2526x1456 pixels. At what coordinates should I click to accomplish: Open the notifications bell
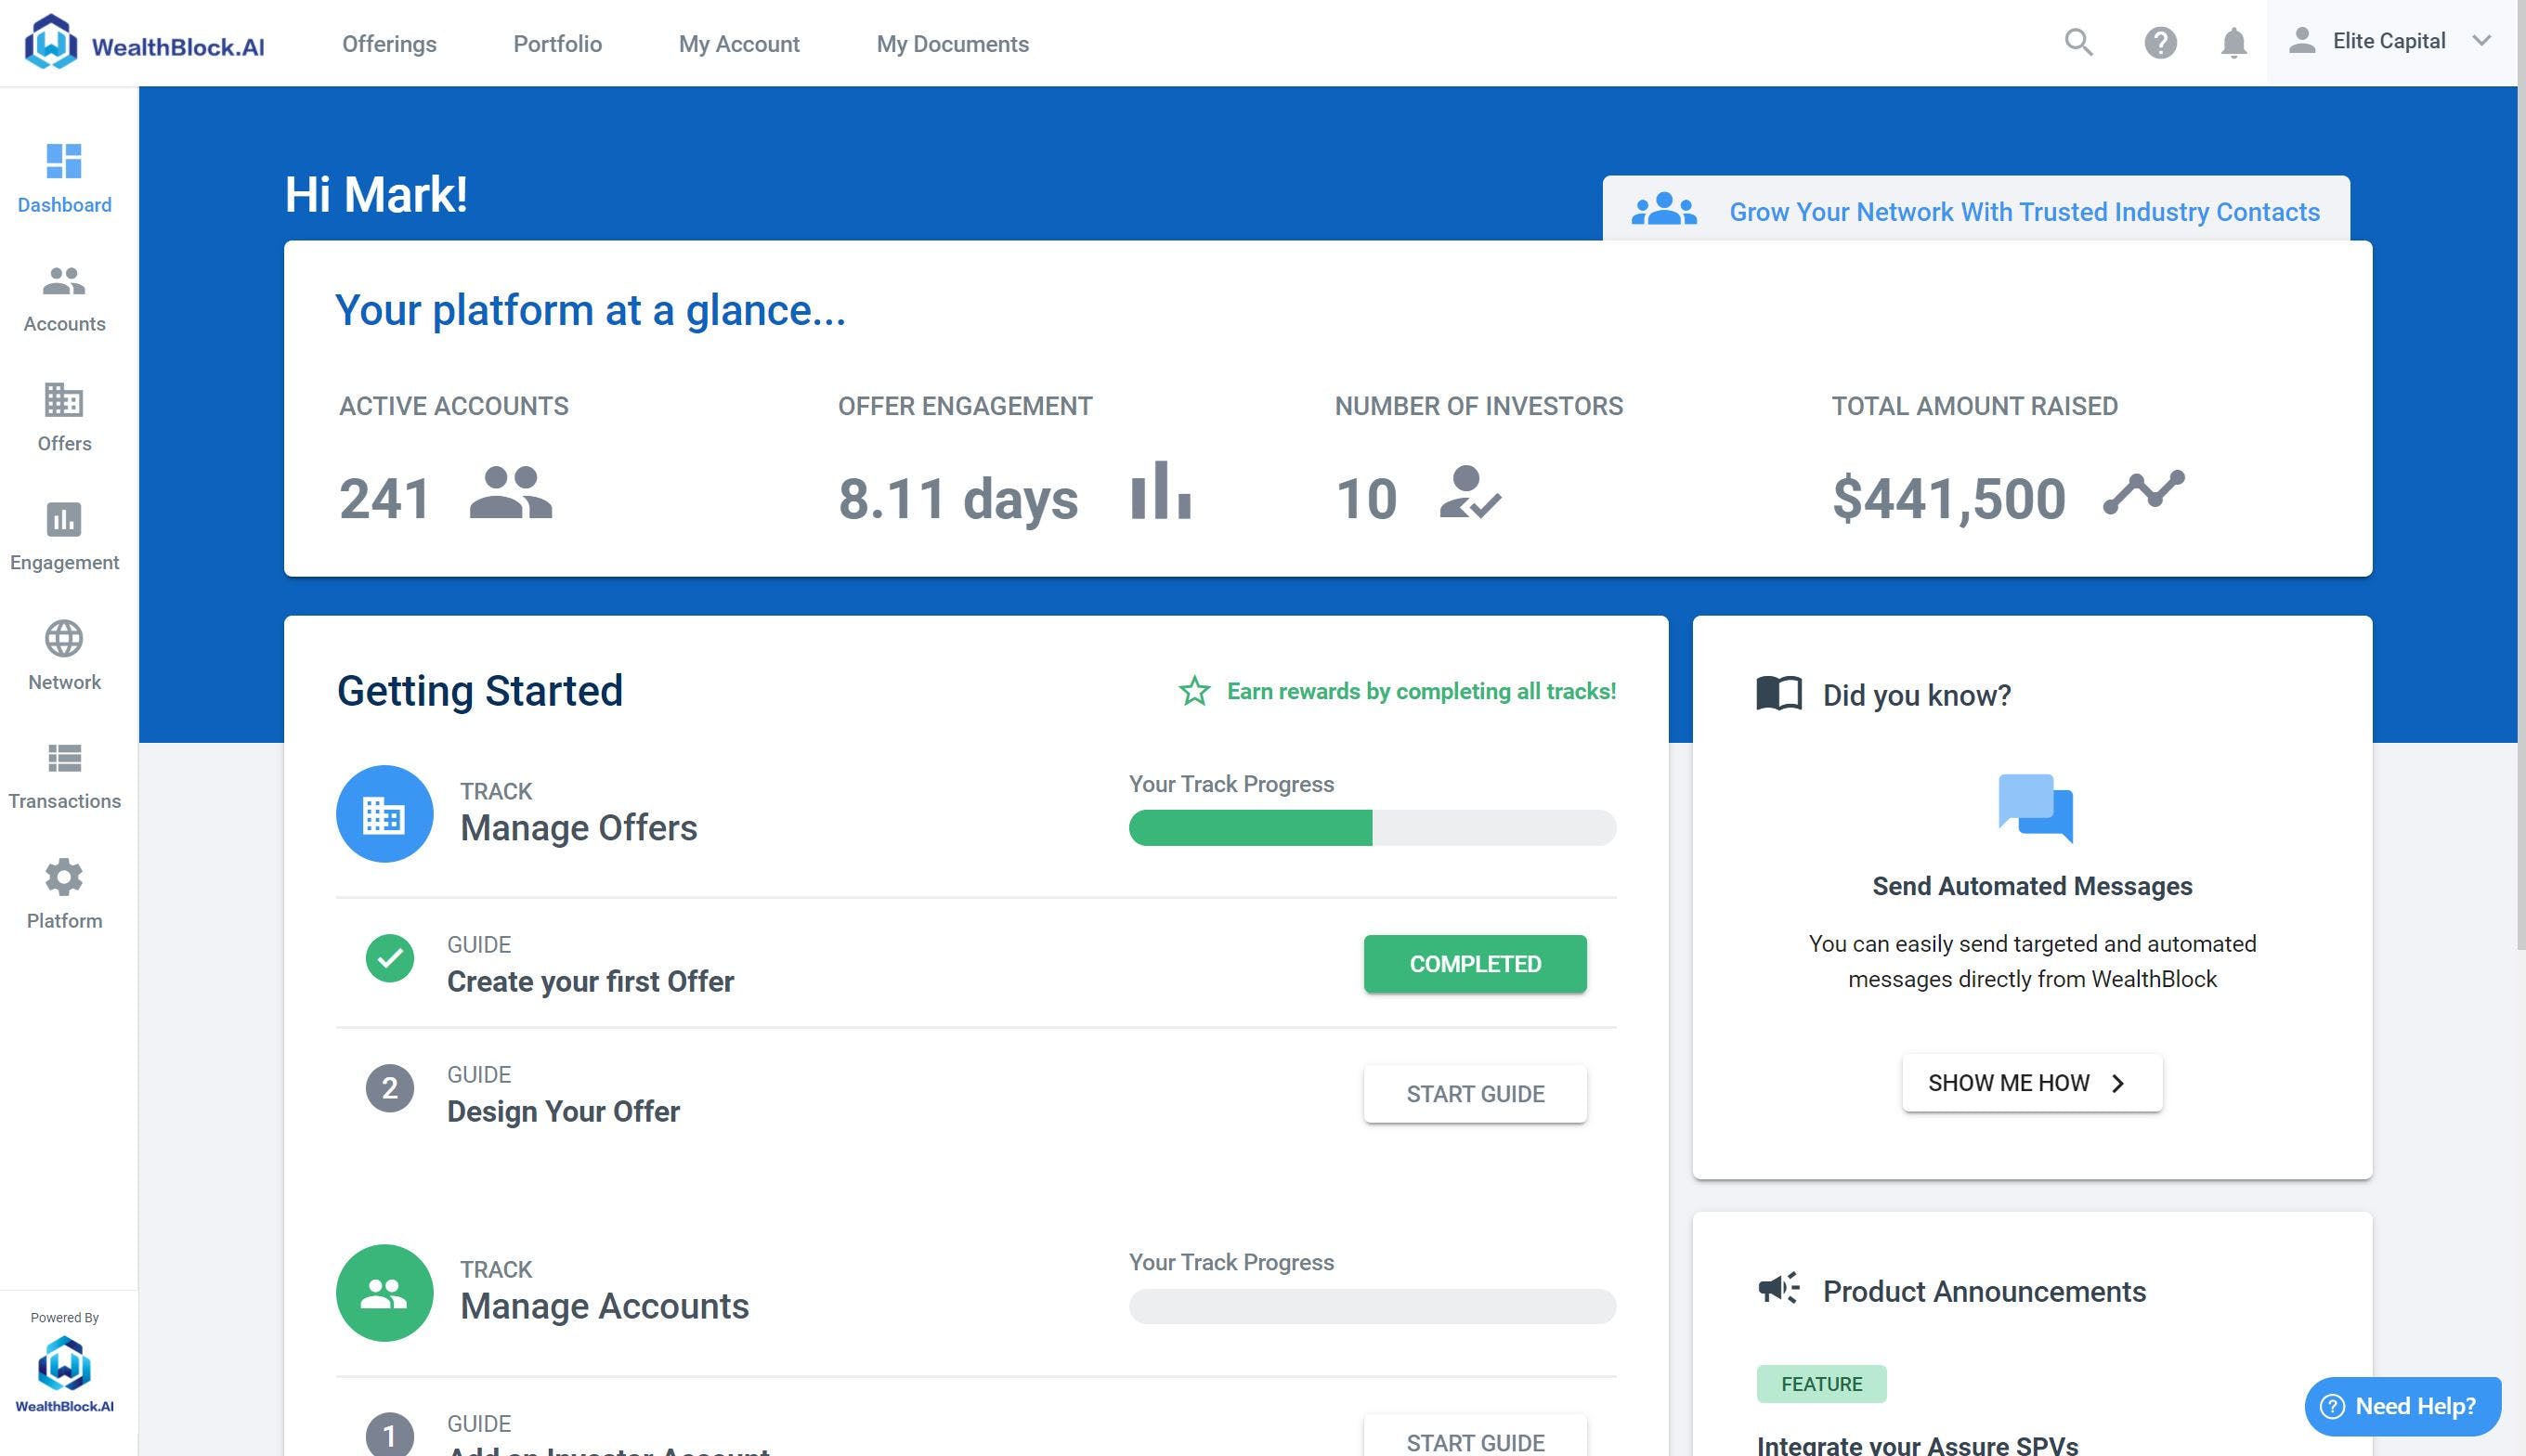coord(2233,42)
